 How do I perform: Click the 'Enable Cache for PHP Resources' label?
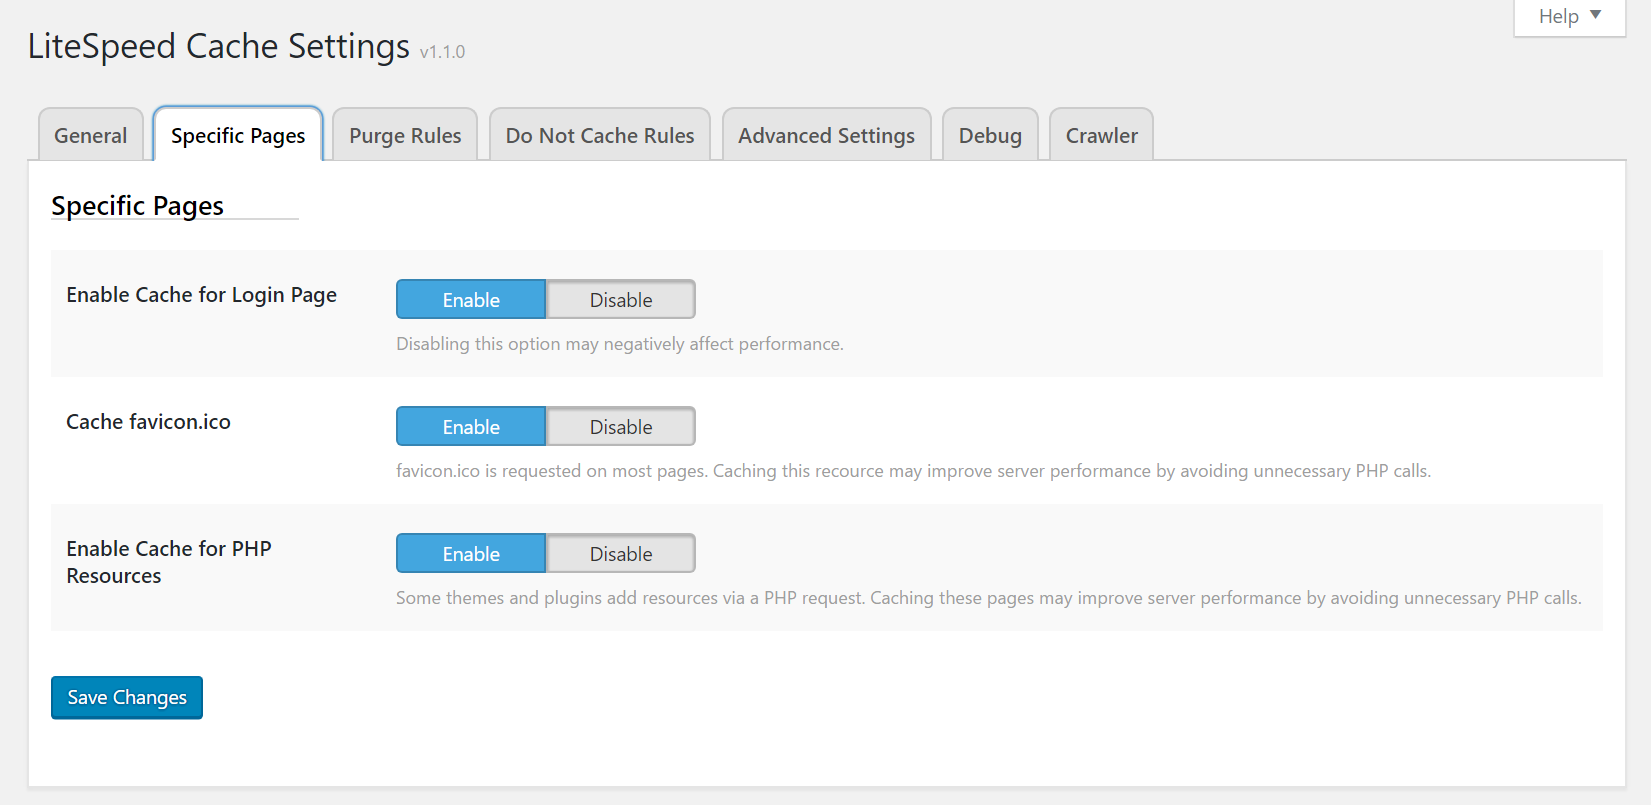tap(169, 562)
